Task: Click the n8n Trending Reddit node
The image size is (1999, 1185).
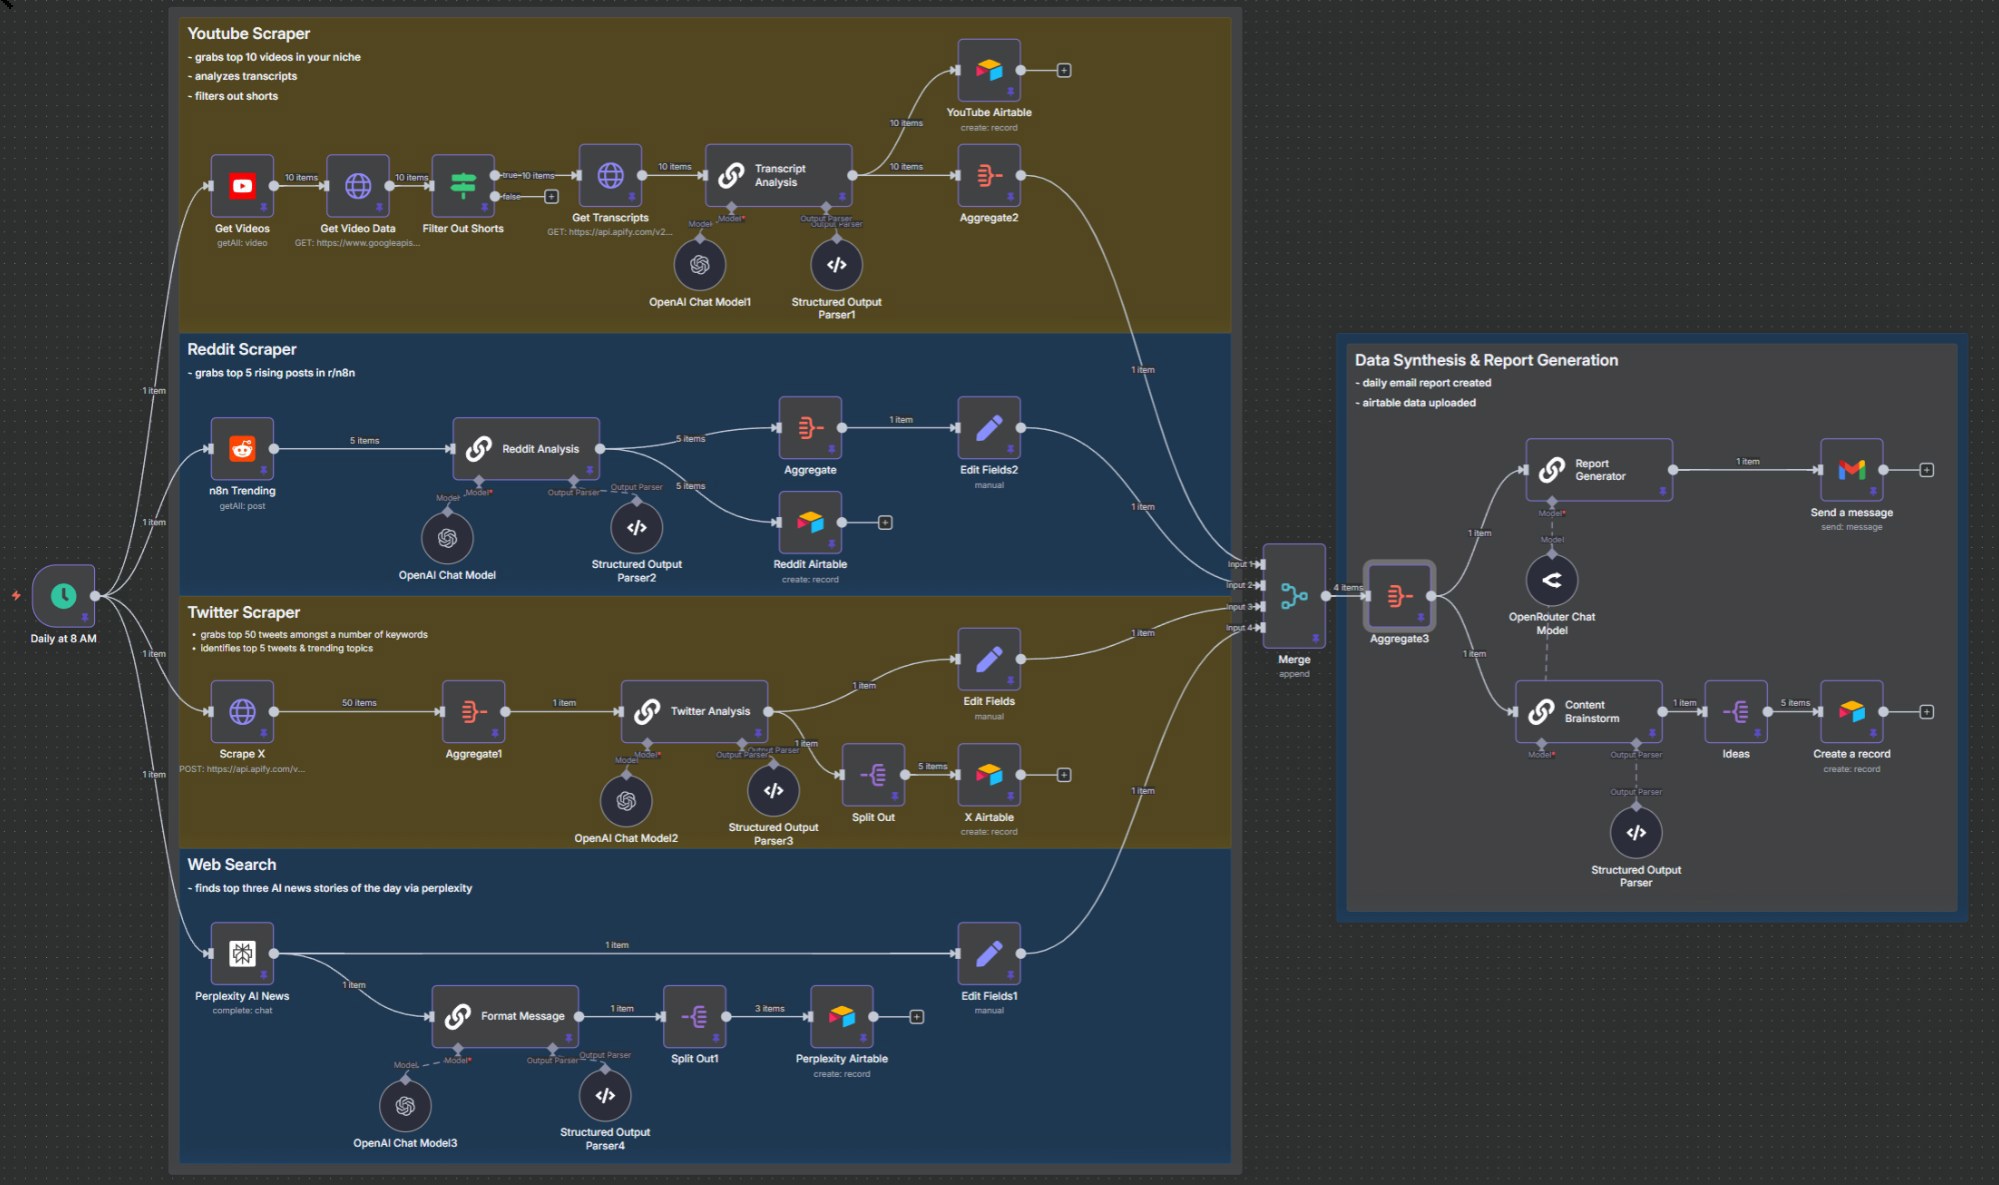Action: (242, 449)
